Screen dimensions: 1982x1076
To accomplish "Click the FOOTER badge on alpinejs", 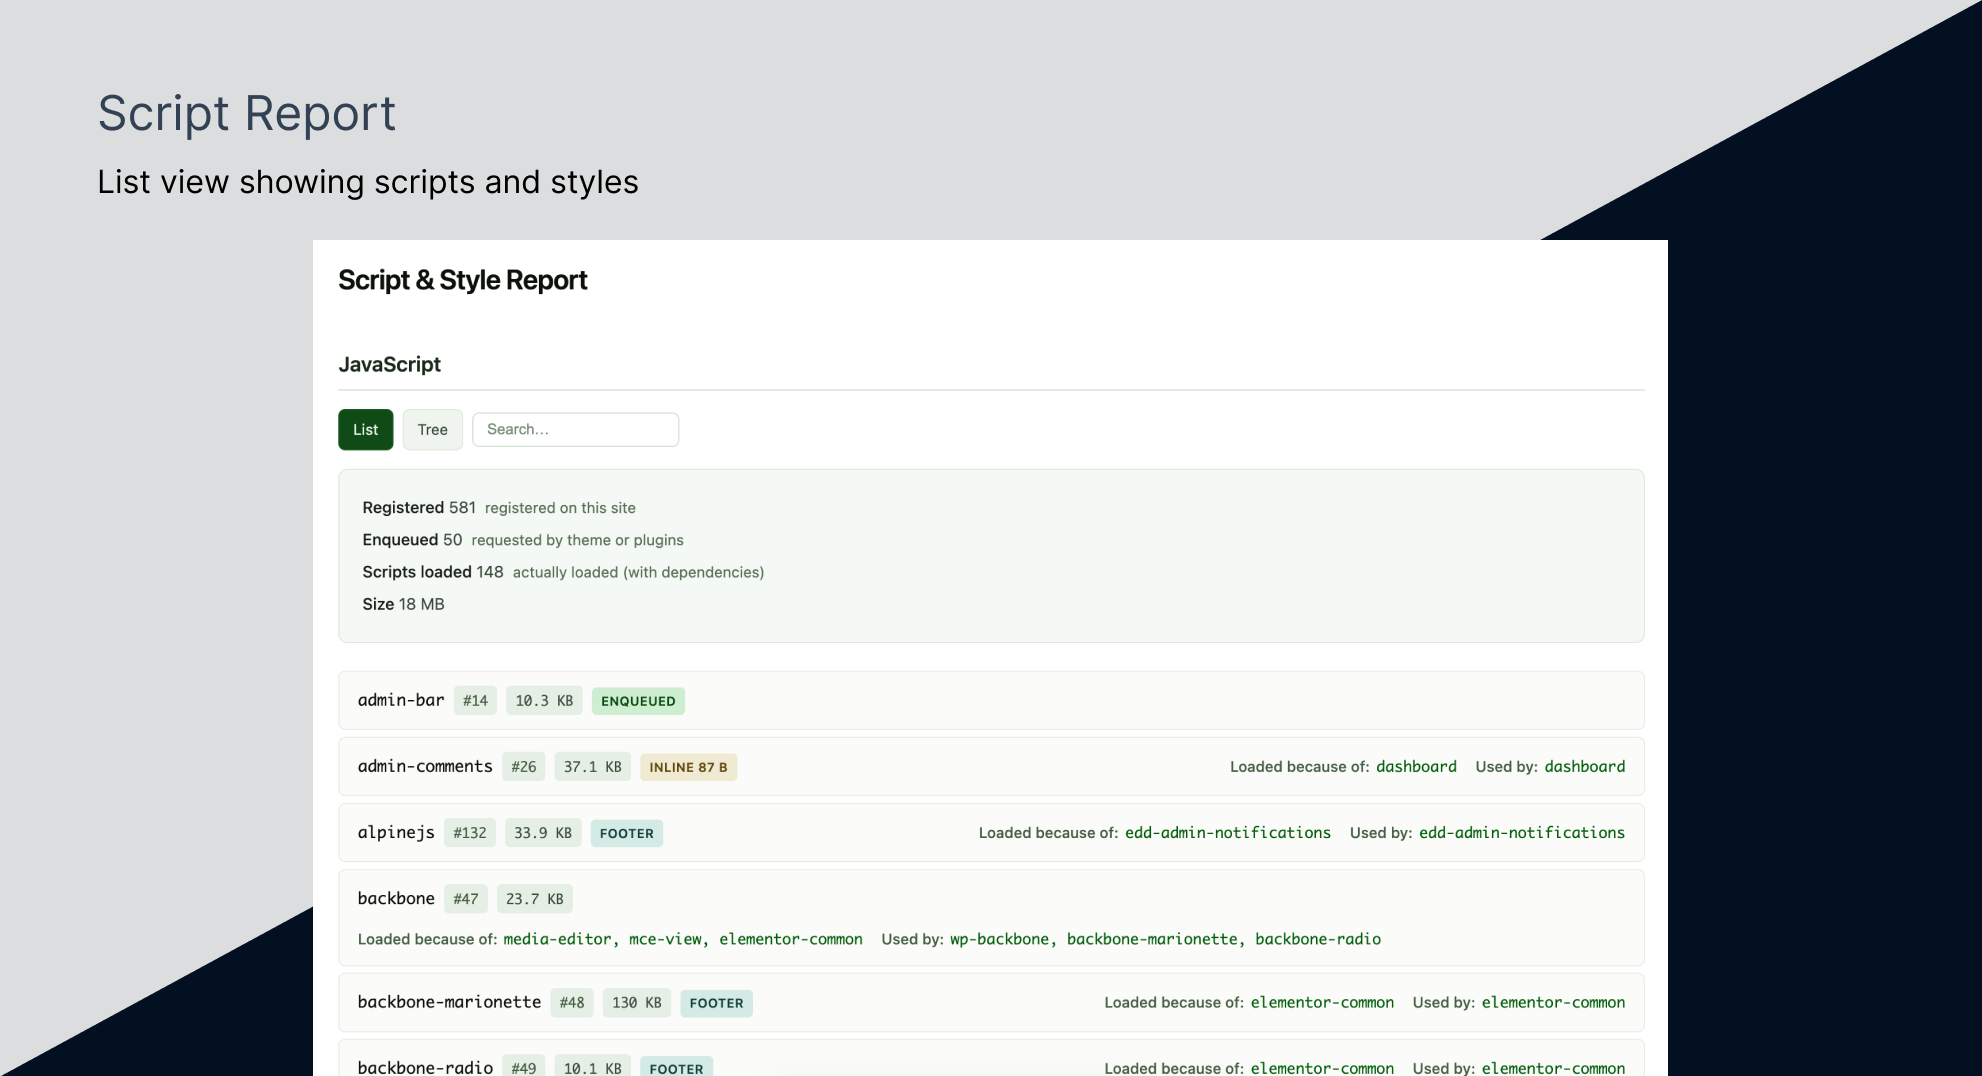I will (627, 833).
